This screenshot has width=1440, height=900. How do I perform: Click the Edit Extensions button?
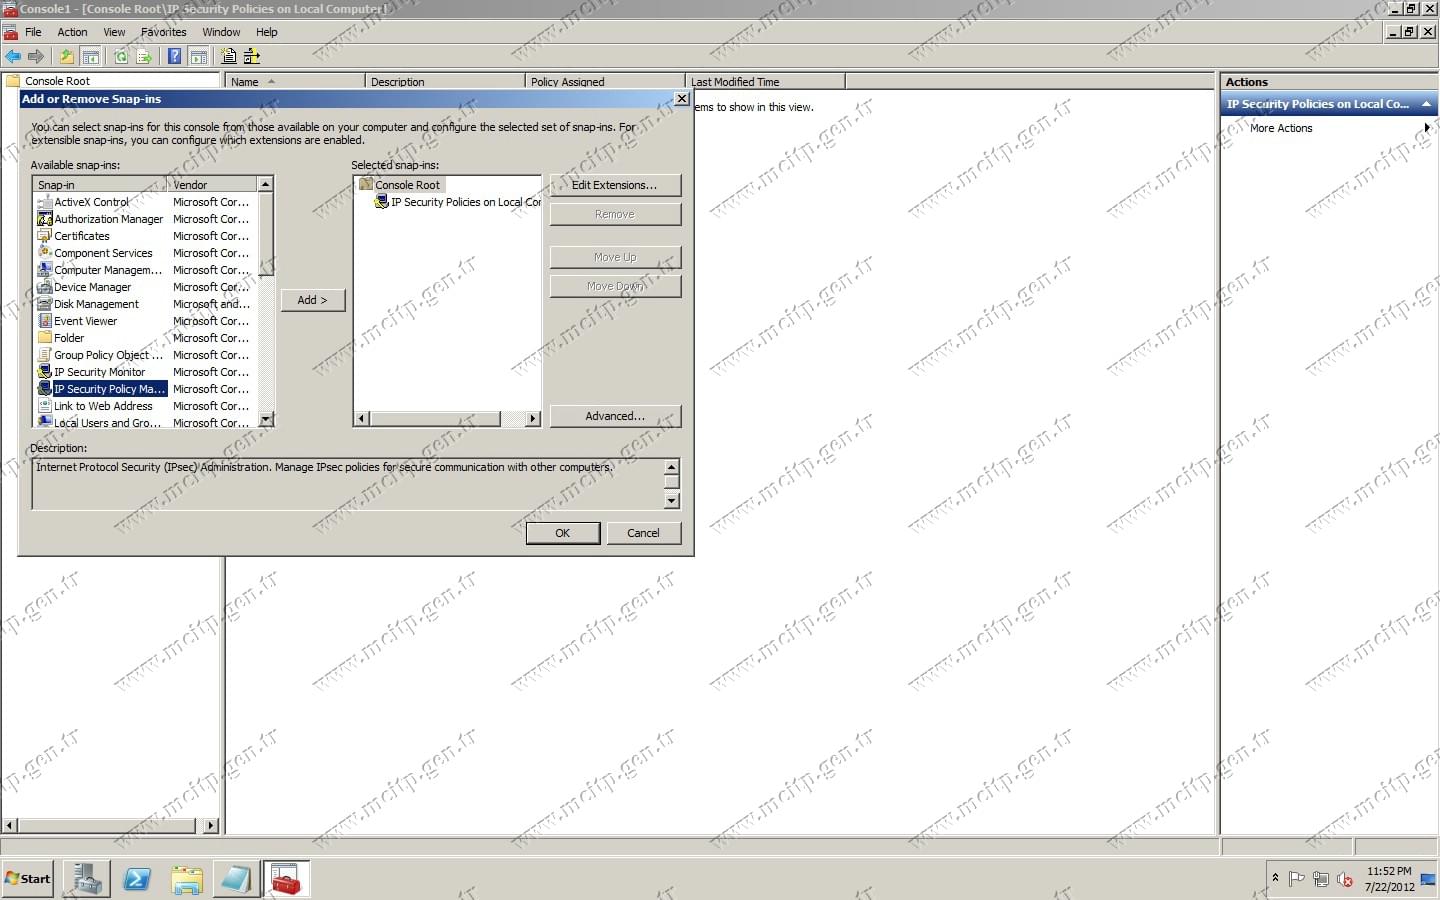click(615, 185)
